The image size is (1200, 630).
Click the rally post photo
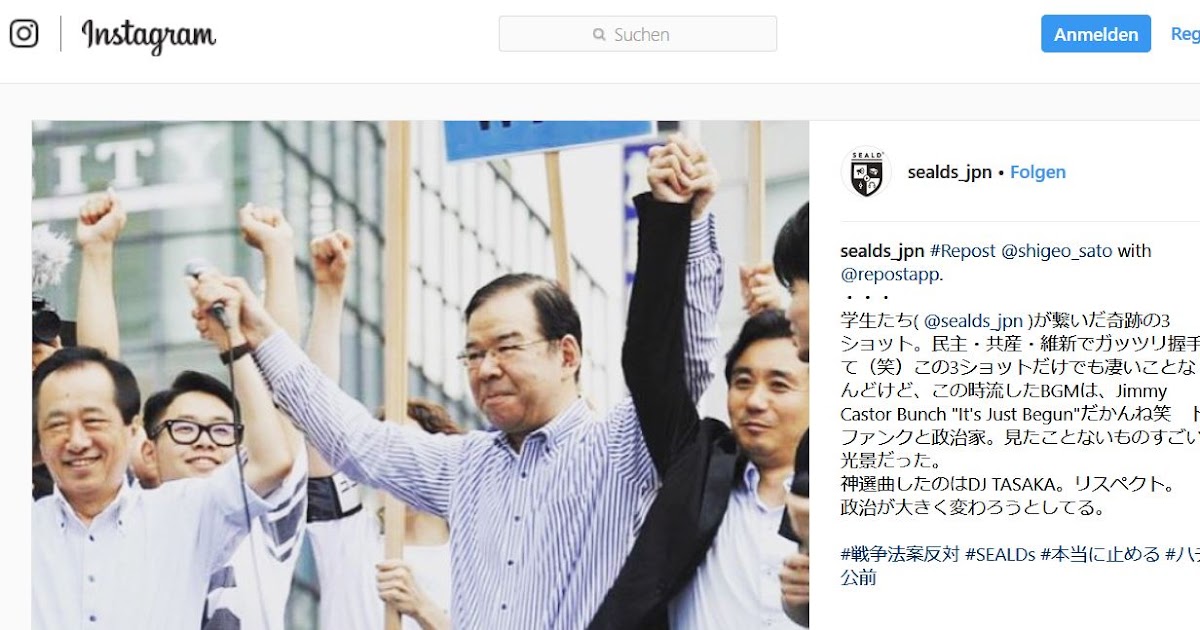[x=420, y=375]
